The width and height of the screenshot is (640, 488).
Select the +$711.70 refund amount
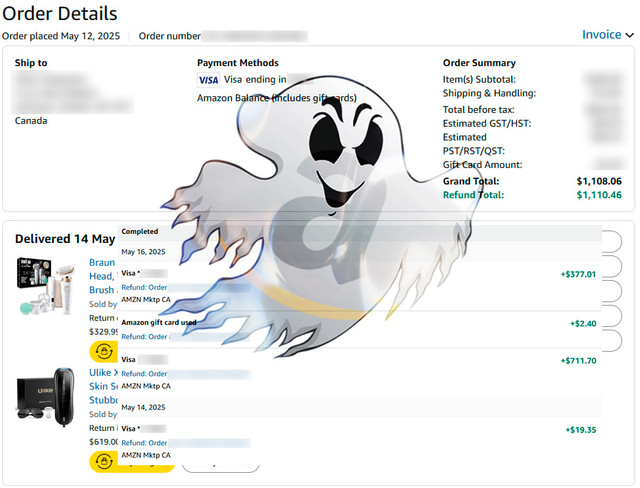click(578, 361)
